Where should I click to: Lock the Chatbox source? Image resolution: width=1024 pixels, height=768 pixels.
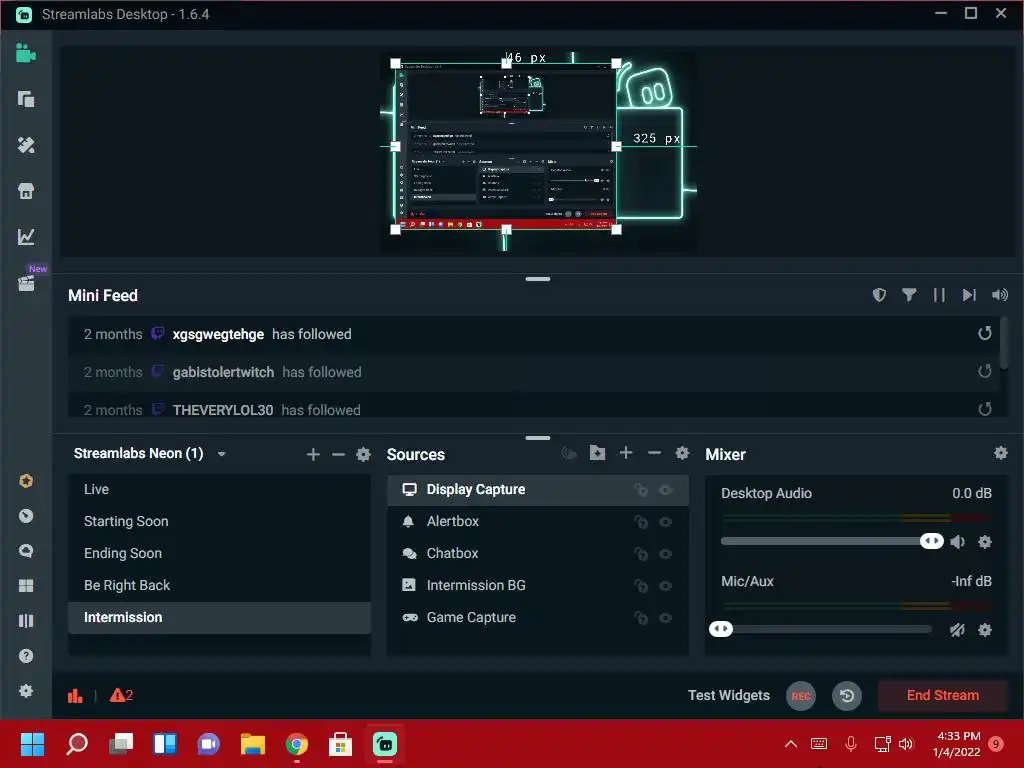[x=641, y=554]
